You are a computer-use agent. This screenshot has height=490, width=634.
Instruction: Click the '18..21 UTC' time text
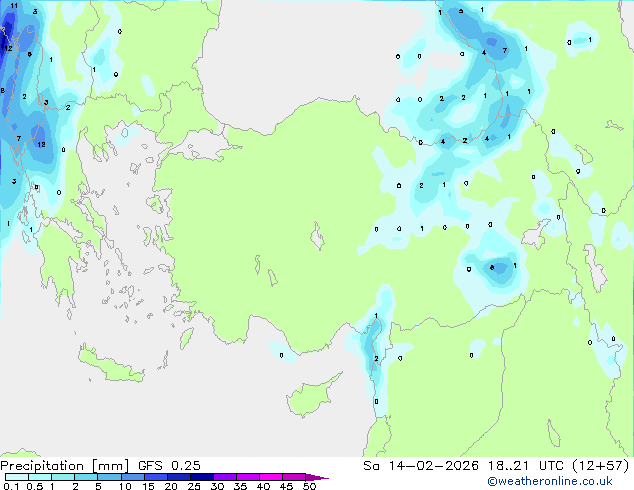[526, 466]
